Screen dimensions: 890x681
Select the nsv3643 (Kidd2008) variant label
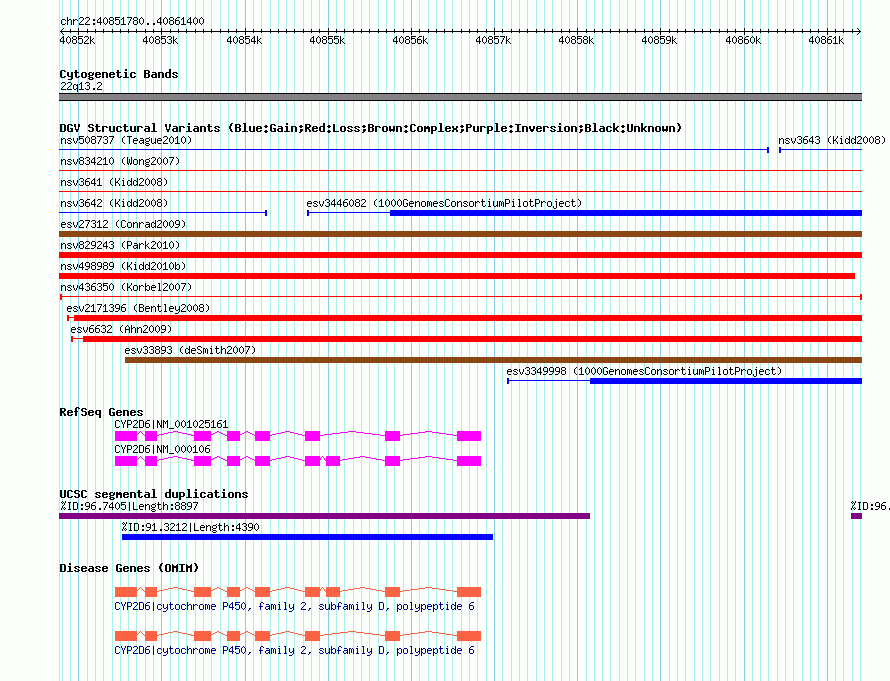click(x=832, y=140)
